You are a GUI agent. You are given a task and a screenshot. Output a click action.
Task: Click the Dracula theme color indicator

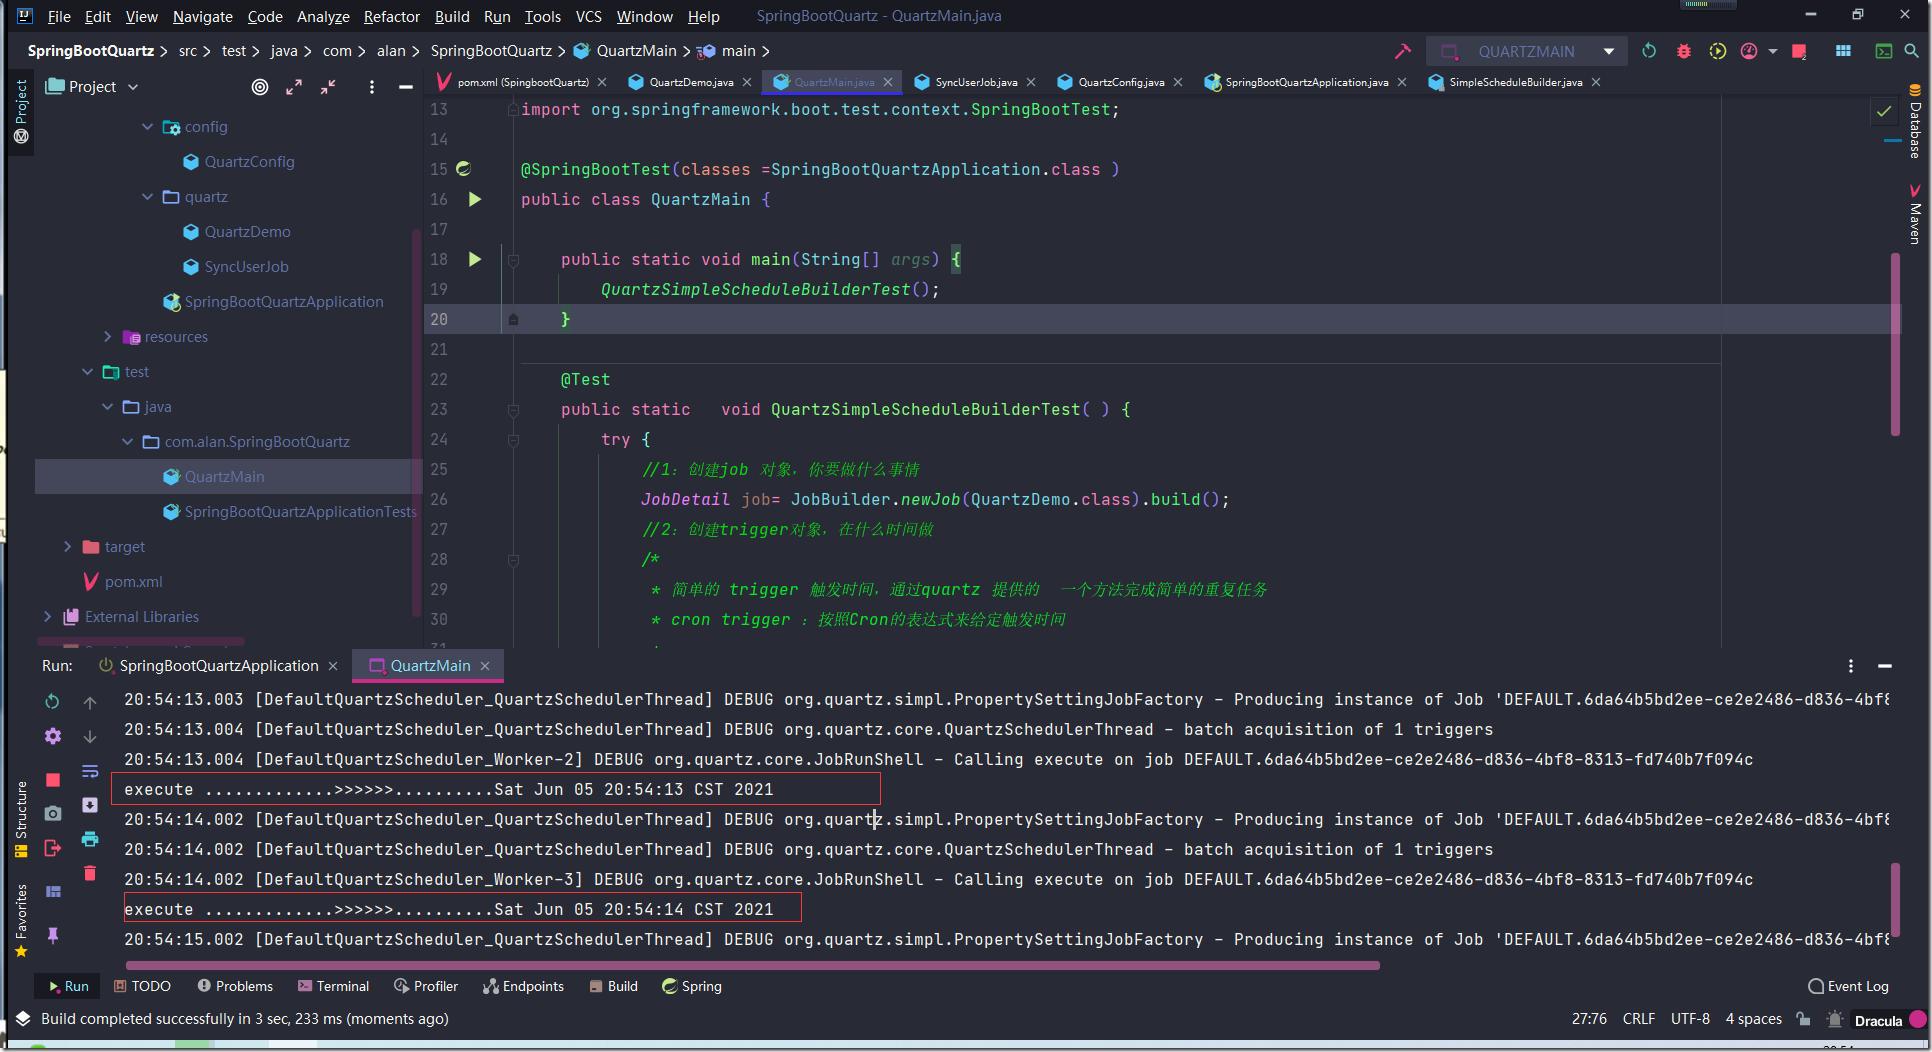point(1917,1020)
